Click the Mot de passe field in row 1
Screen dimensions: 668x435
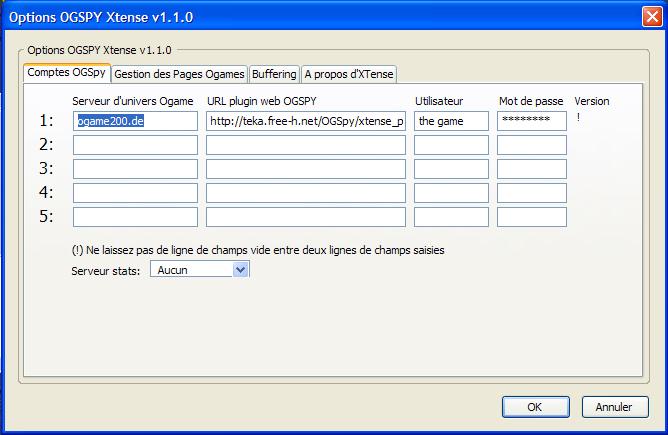click(x=532, y=121)
